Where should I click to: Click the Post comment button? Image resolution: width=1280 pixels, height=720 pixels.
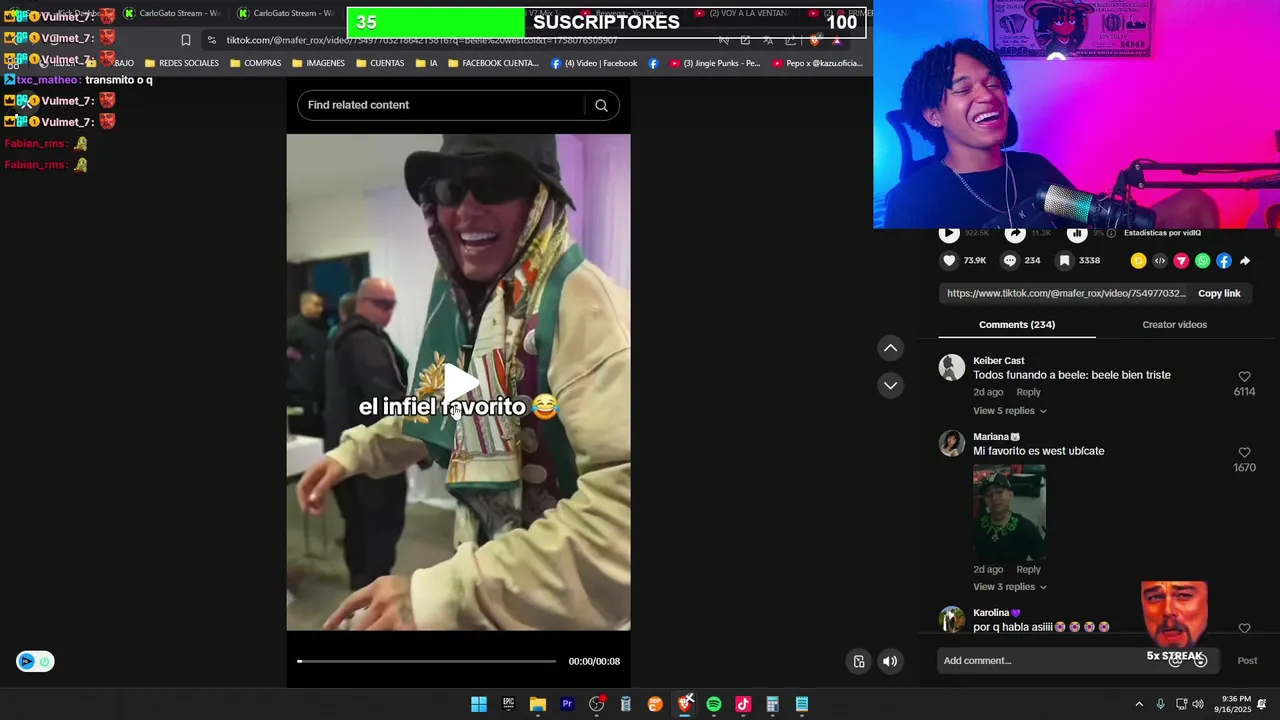tap(1247, 660)
